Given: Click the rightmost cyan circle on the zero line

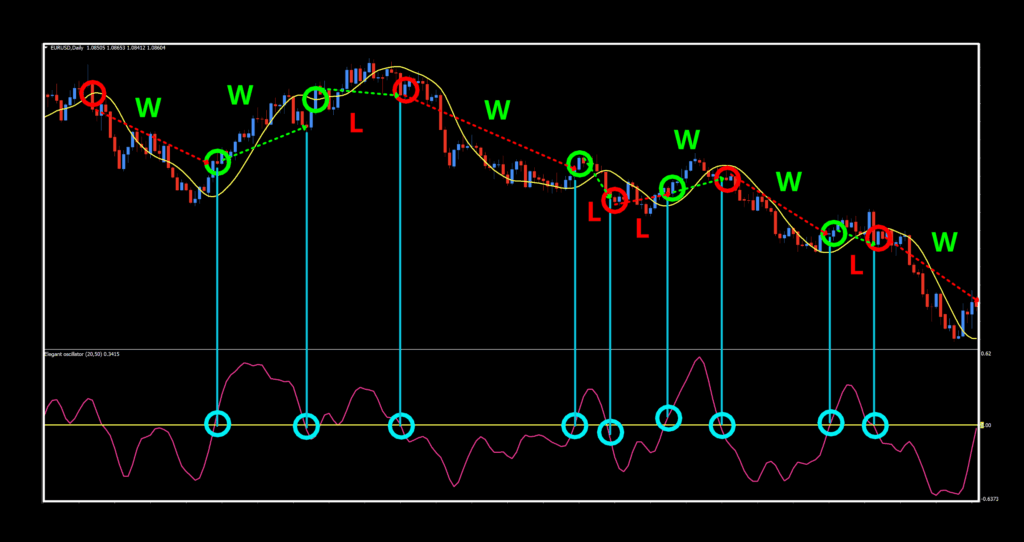Looking at the screenshot, I should click(875, 425).
